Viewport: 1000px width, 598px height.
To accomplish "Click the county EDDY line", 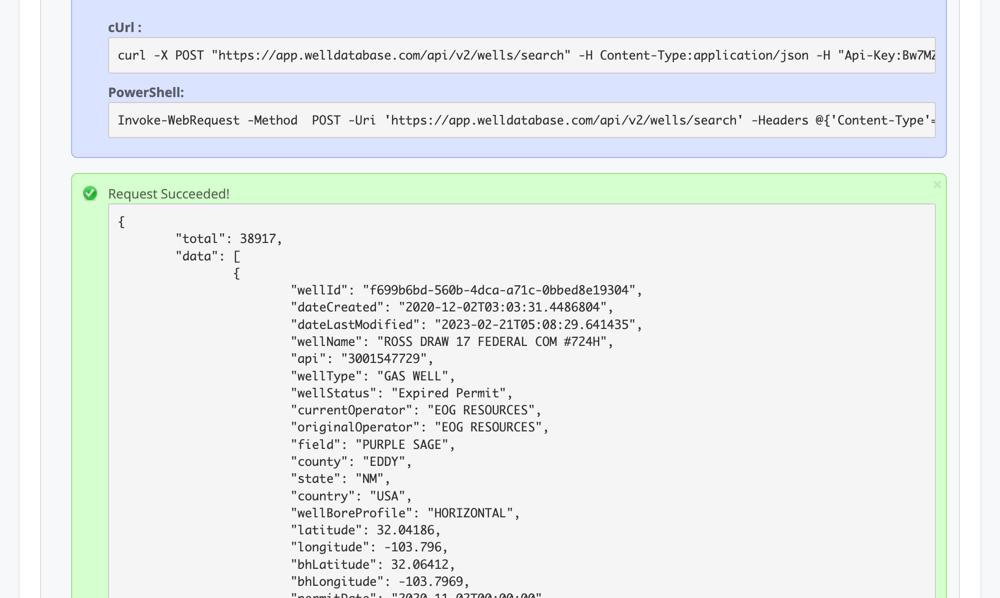I will [351, 462].
